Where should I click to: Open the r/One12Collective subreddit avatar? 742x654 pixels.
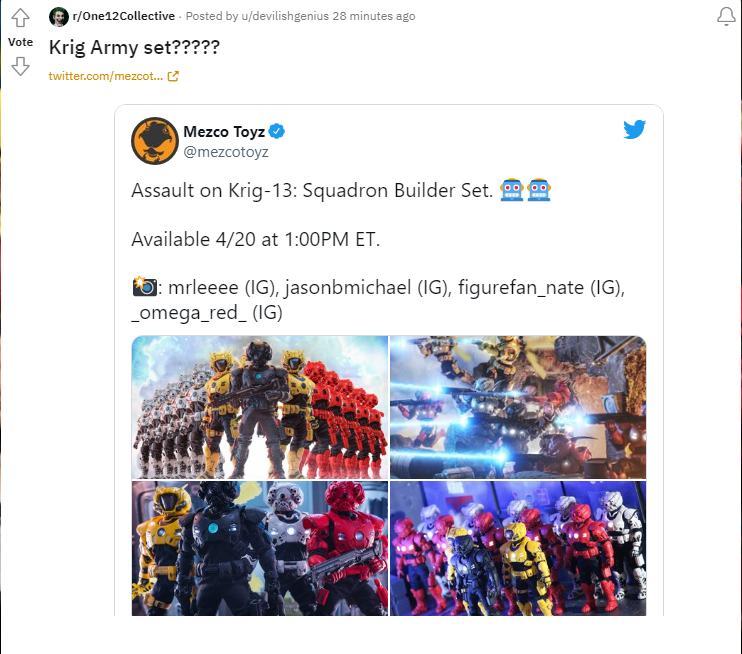click(x=59, y=17)
